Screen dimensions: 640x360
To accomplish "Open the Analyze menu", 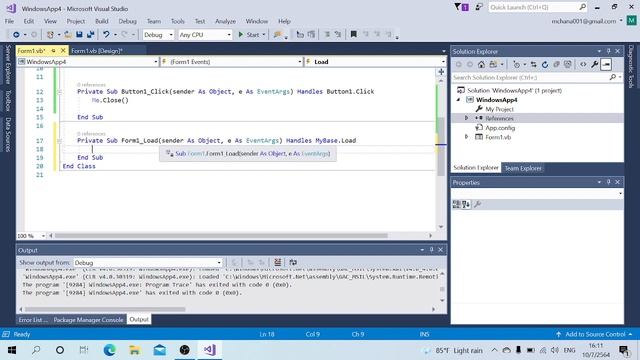I will pyautogui.click(x=225, y=21).
